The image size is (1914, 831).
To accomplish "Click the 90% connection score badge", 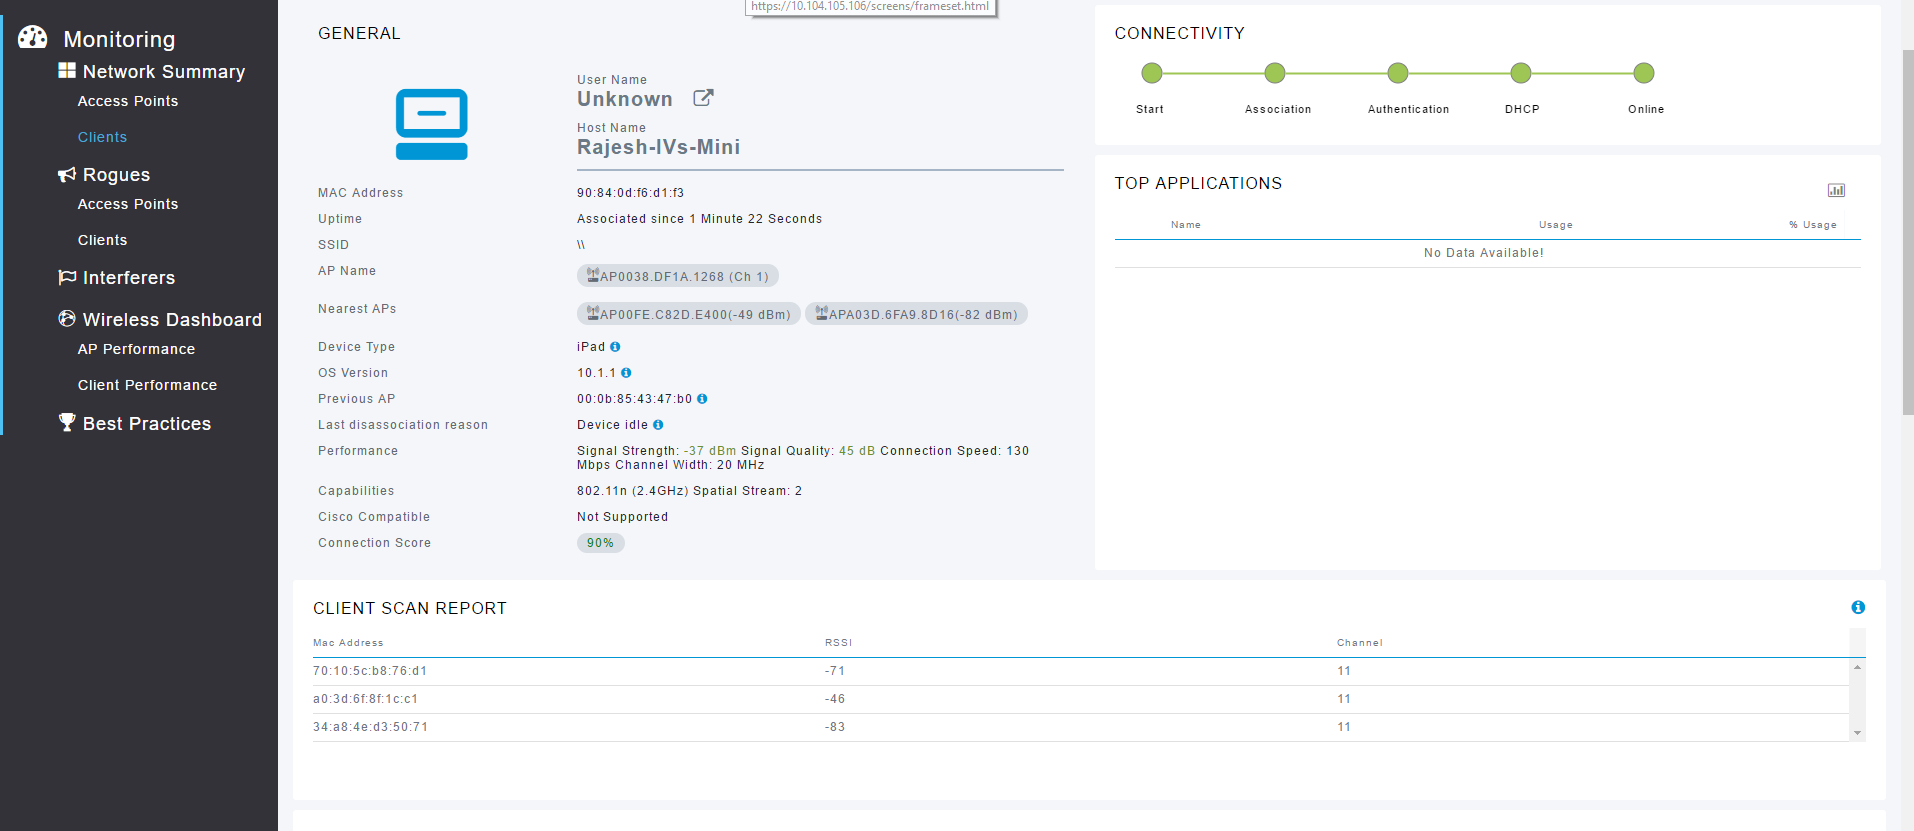I will click(601, 543).
